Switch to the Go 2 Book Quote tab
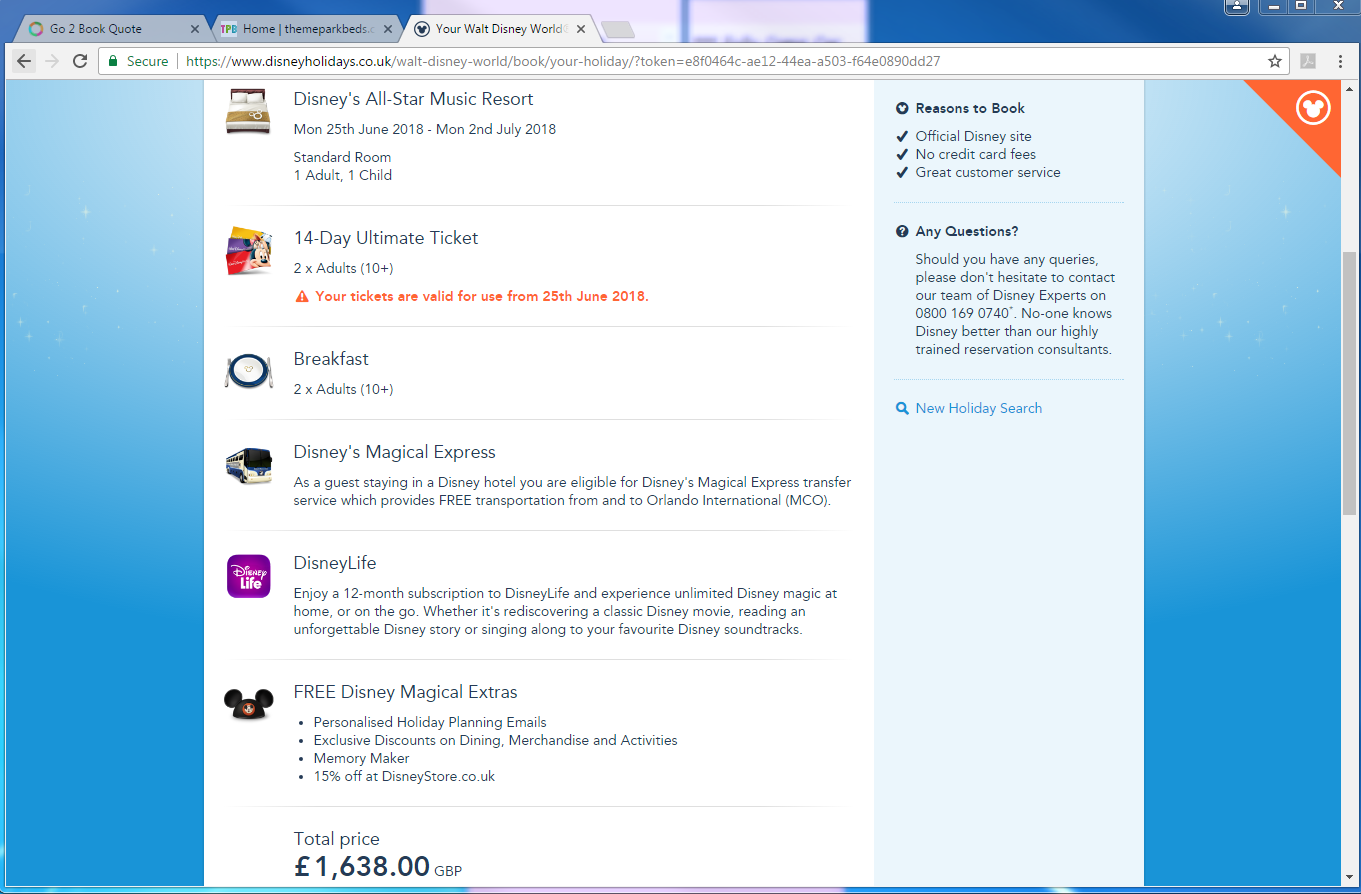Screen dimensions: 1361x894 (x=110, y=29)
